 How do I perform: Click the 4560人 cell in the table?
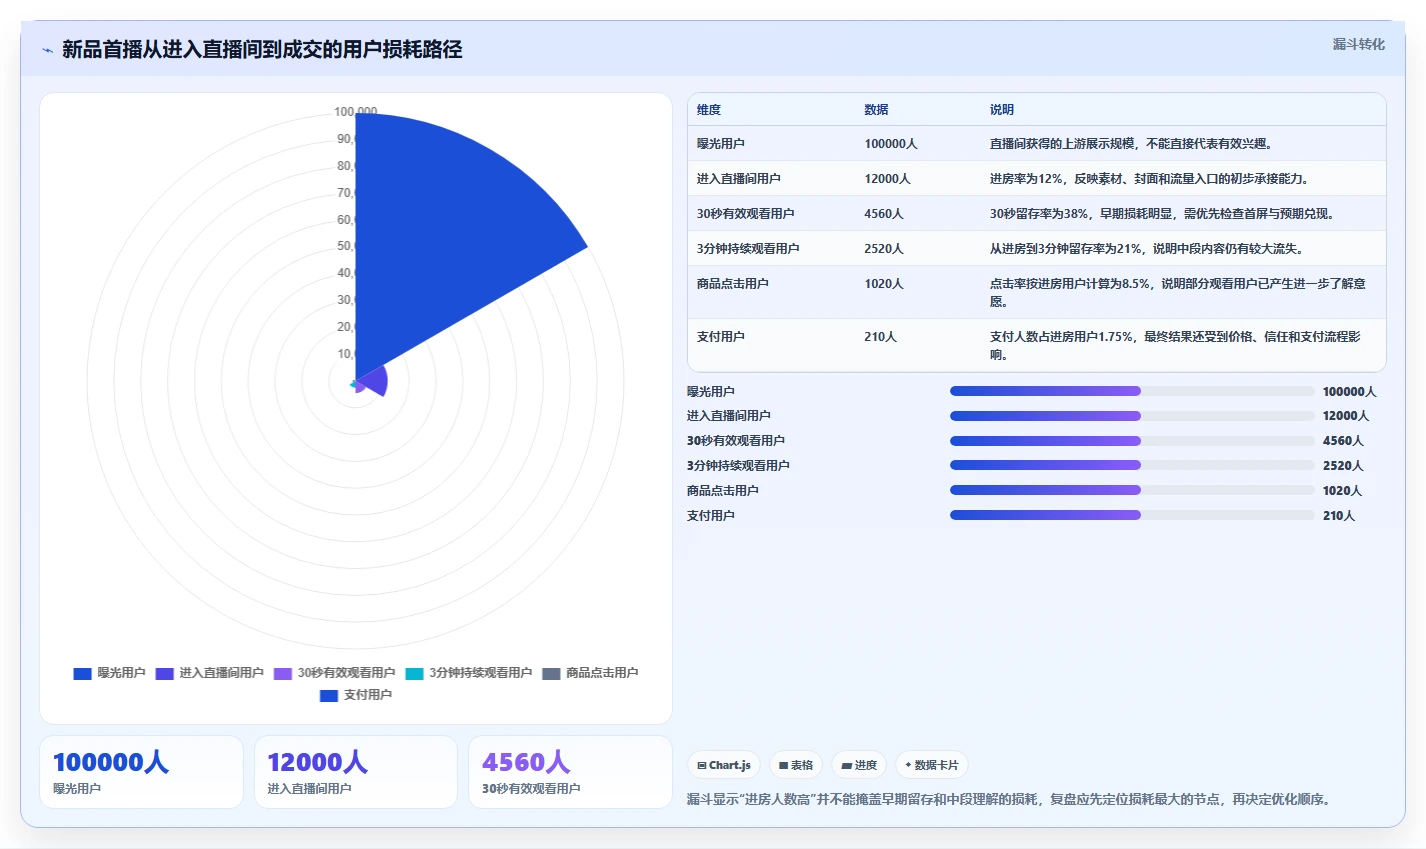pyautogui.click(x=884, y=214)
